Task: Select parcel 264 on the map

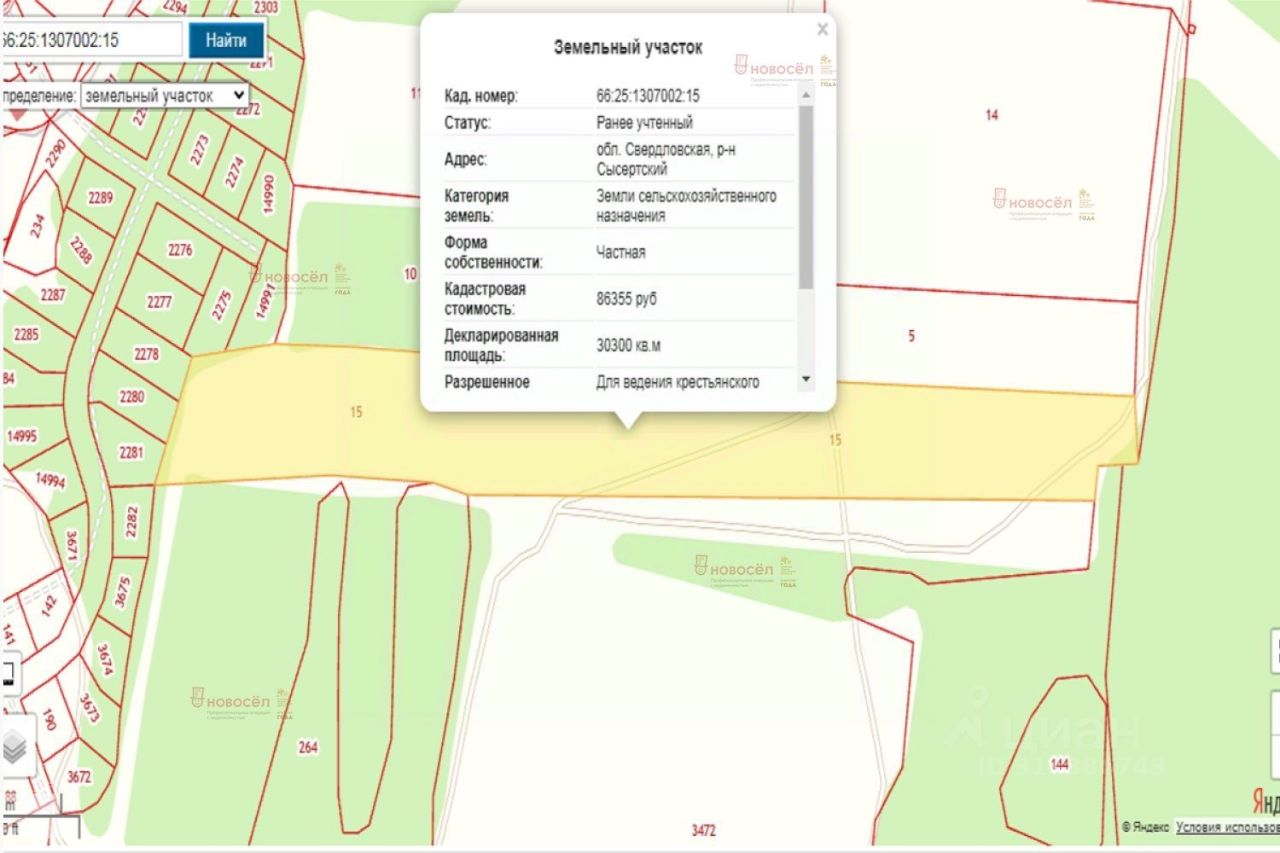Action: coord(307,746)
